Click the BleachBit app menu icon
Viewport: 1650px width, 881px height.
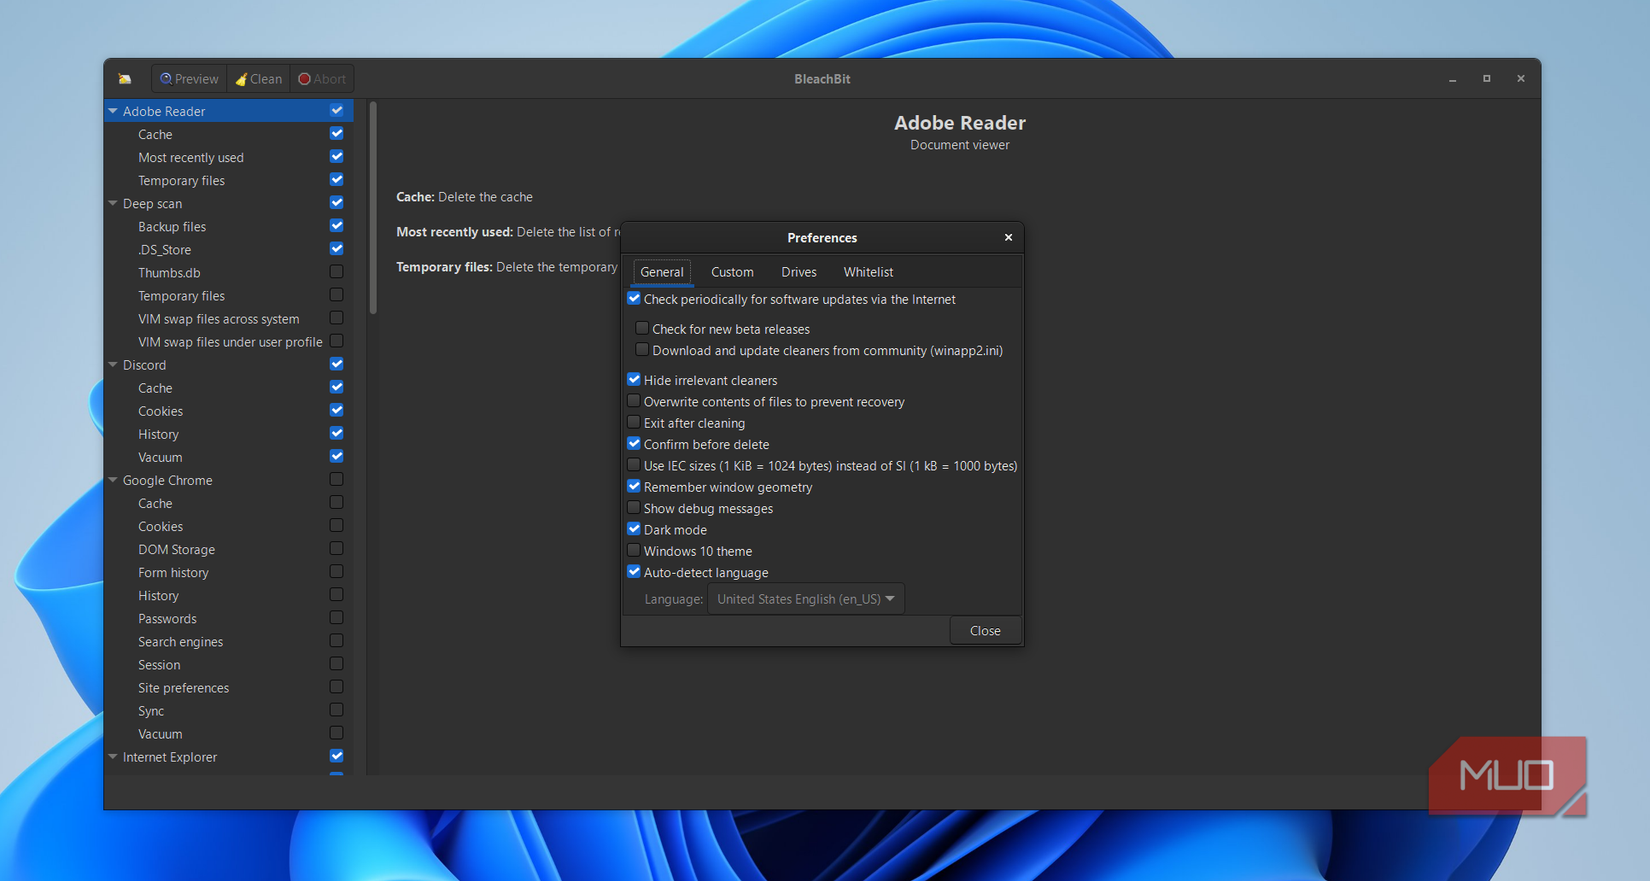point(125,79)
